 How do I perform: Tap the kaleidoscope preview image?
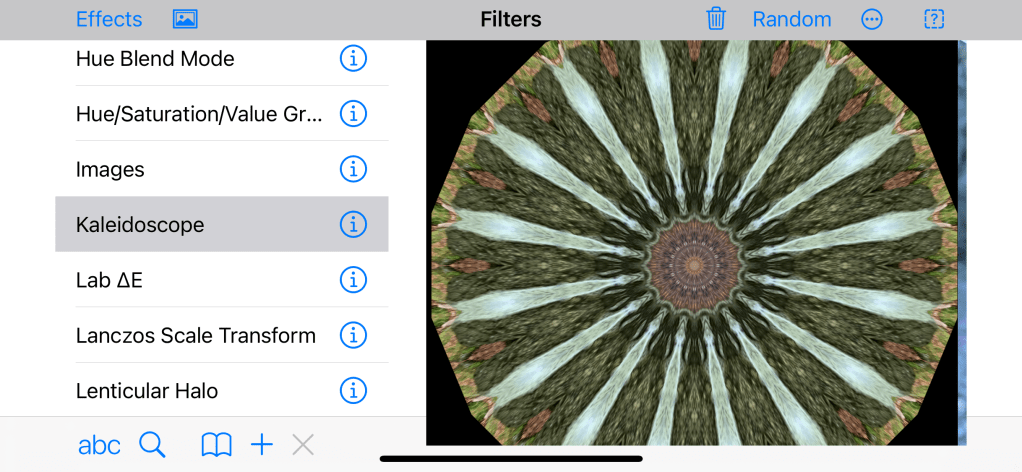(x=693, y=243)
